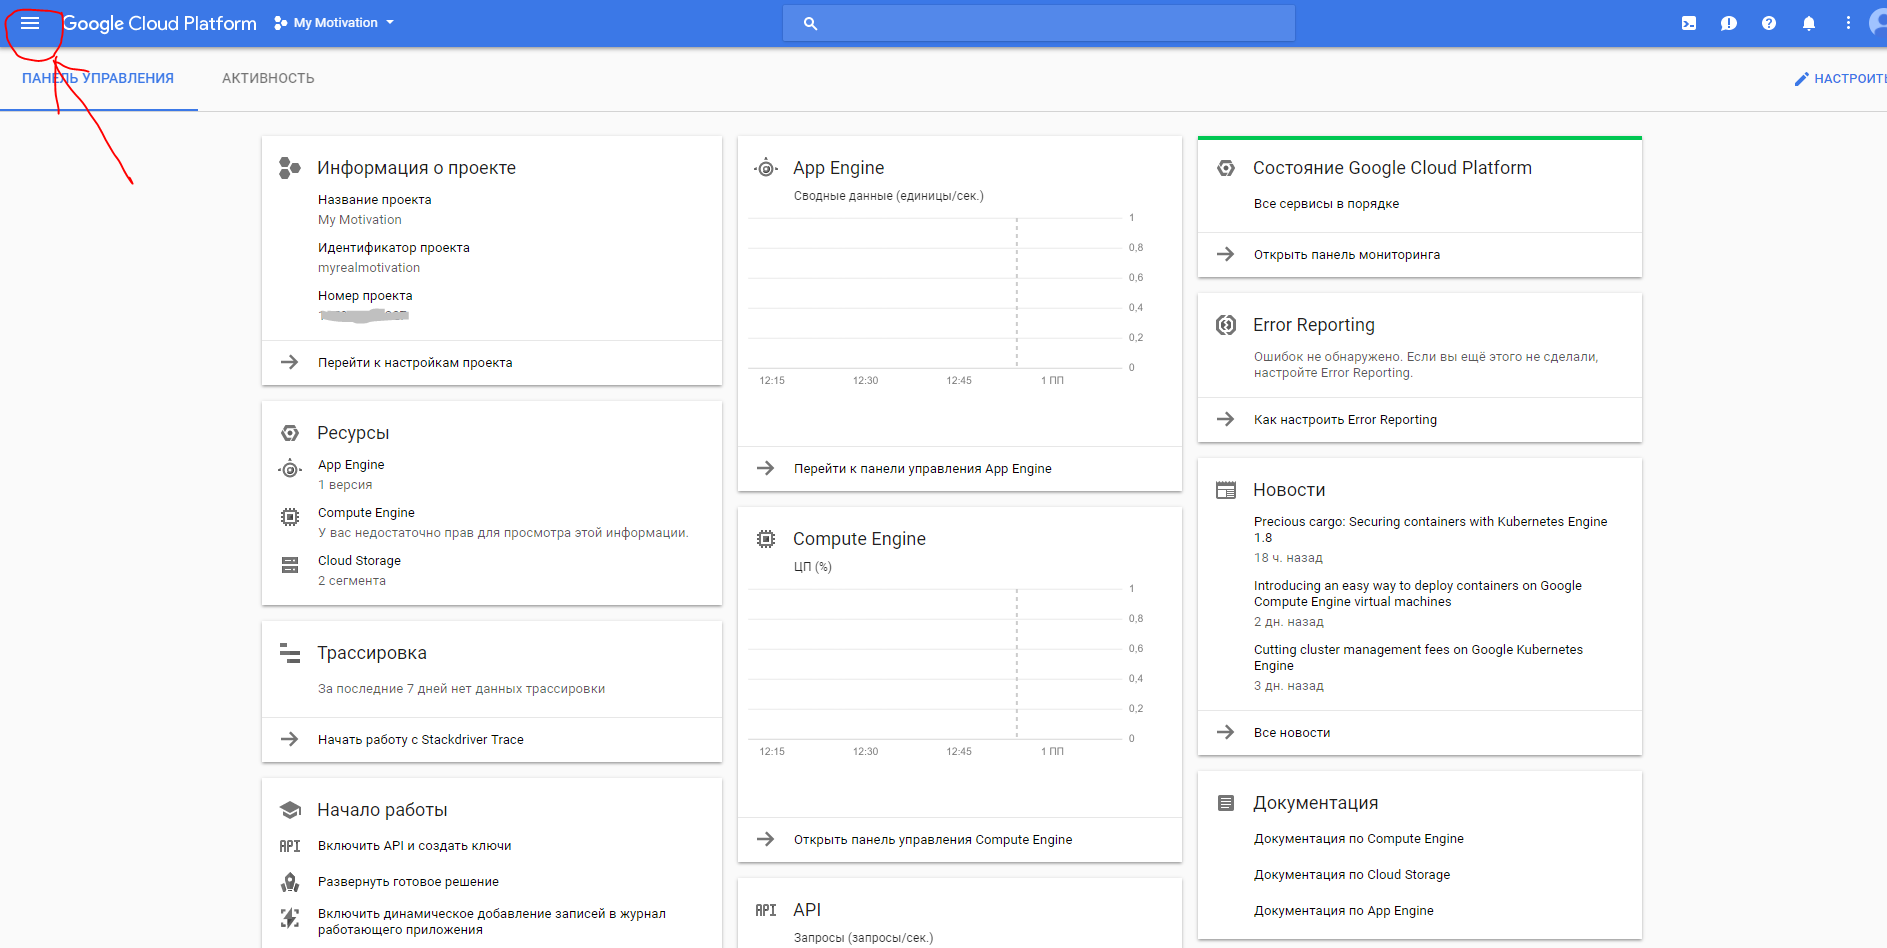This screenshot has height=948, width=1887.
Task: Open Cutting cluster management fees news item
Action: [1419, 658]
